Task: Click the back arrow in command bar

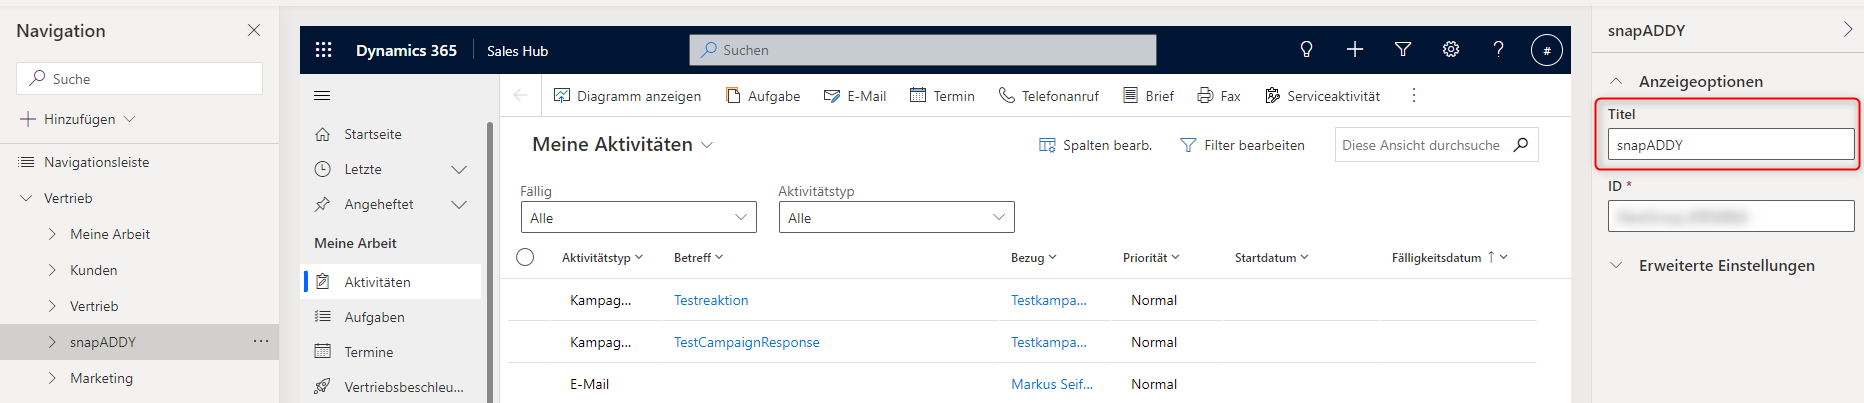Action: (520, 96)
